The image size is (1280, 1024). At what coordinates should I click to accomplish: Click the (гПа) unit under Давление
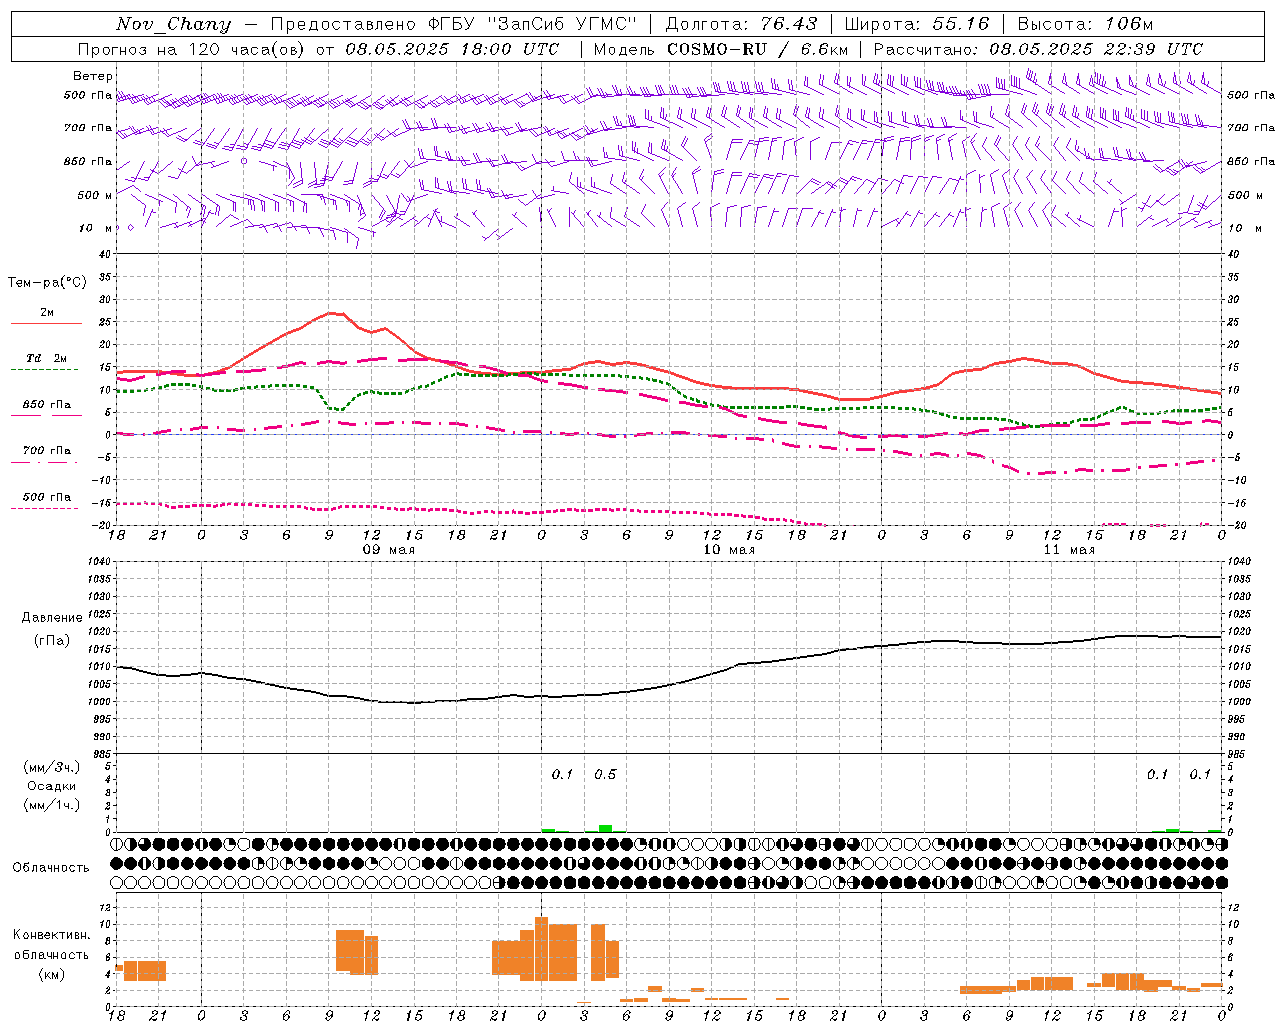click(52, 641)
